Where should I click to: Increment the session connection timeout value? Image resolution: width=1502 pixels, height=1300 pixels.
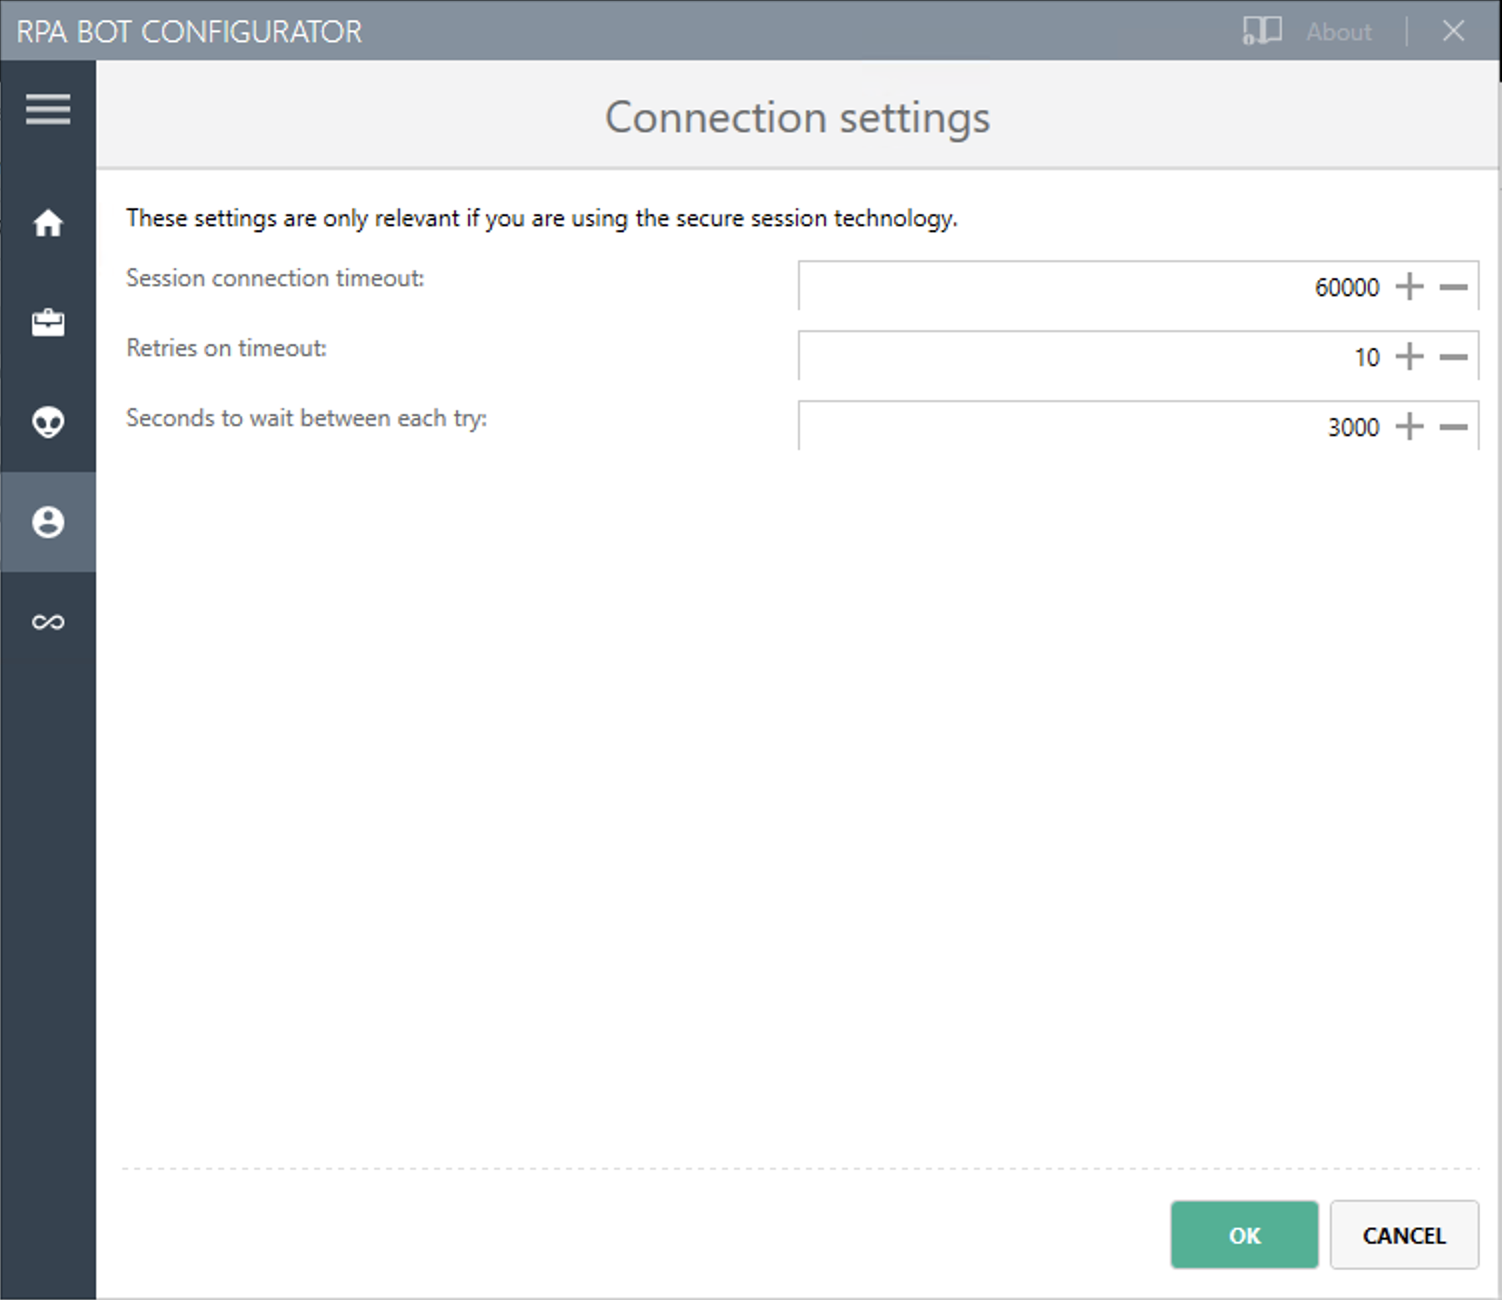(x=1410, y=286)
